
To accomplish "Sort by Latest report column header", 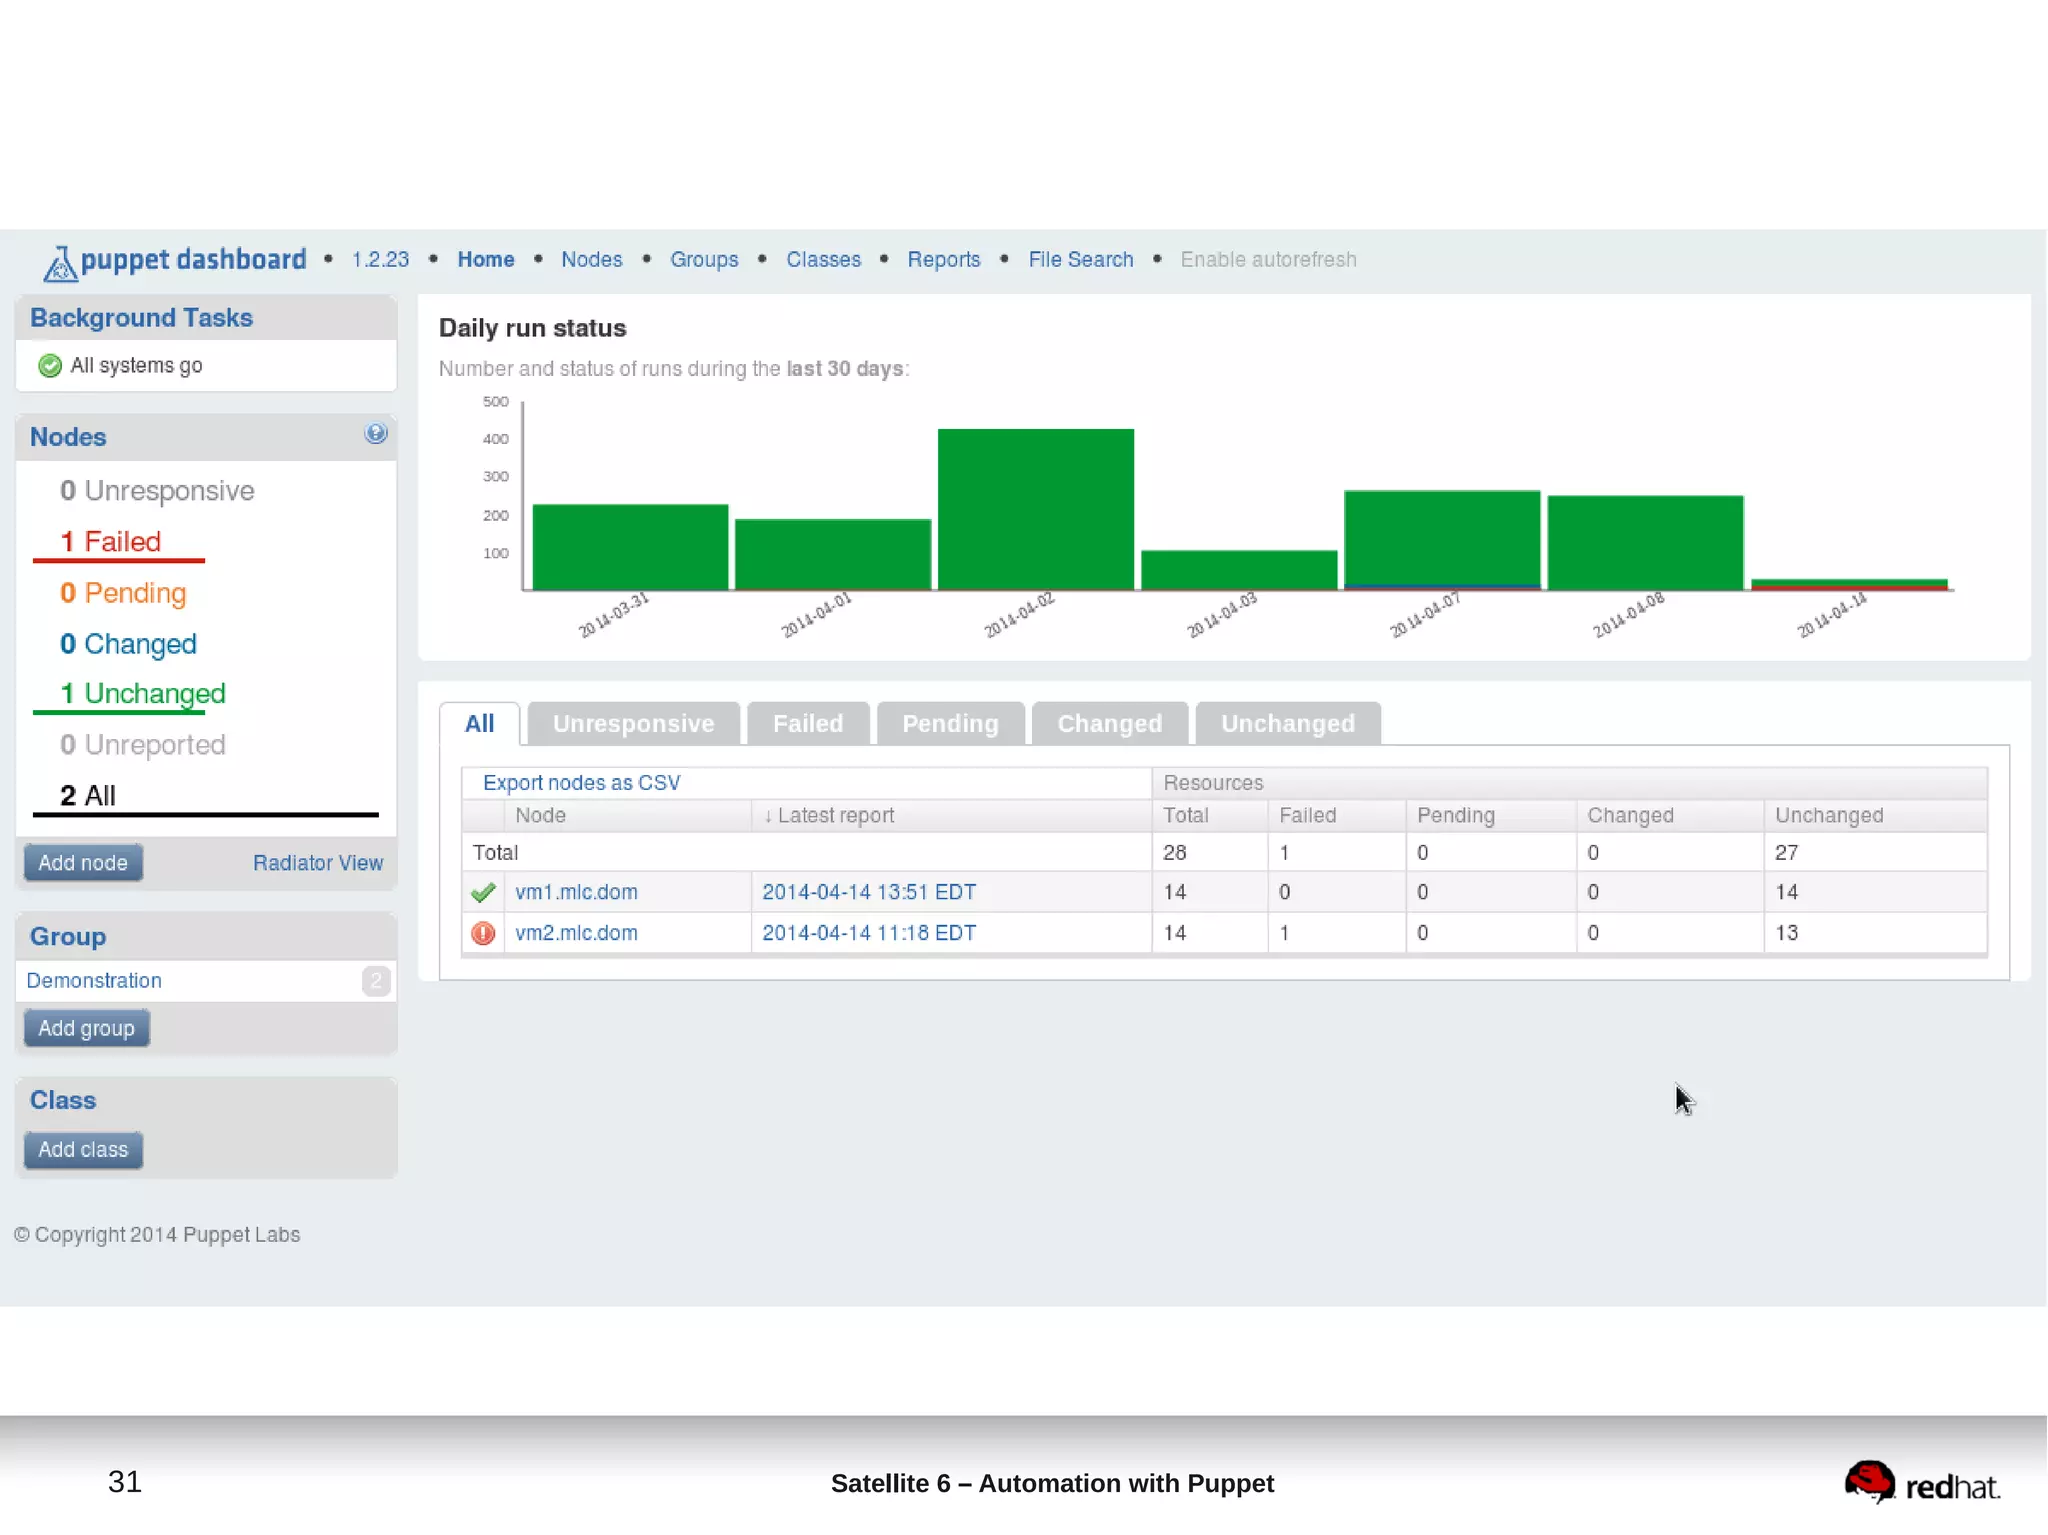I will pos(829,816).
